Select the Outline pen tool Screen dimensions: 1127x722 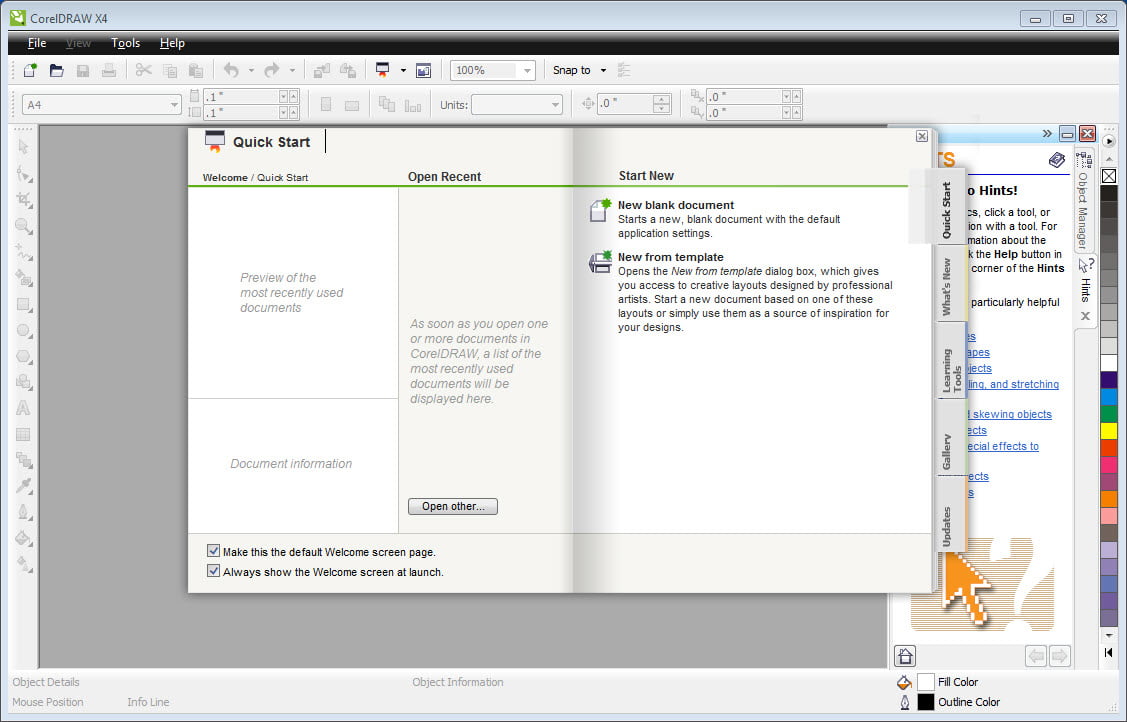click(24, 512)
